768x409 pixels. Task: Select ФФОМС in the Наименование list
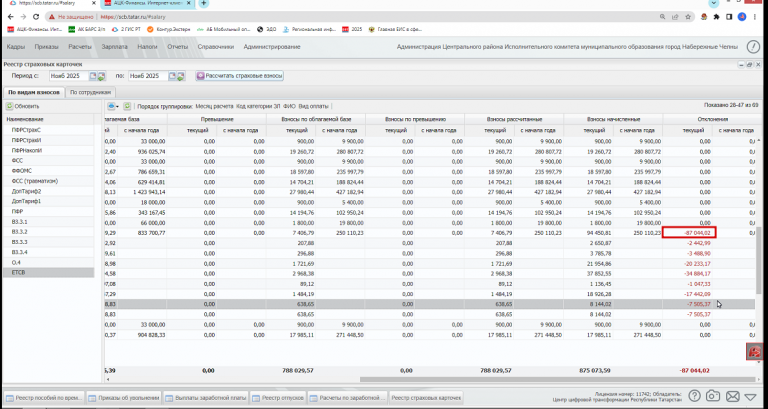[x=22, y=170]
